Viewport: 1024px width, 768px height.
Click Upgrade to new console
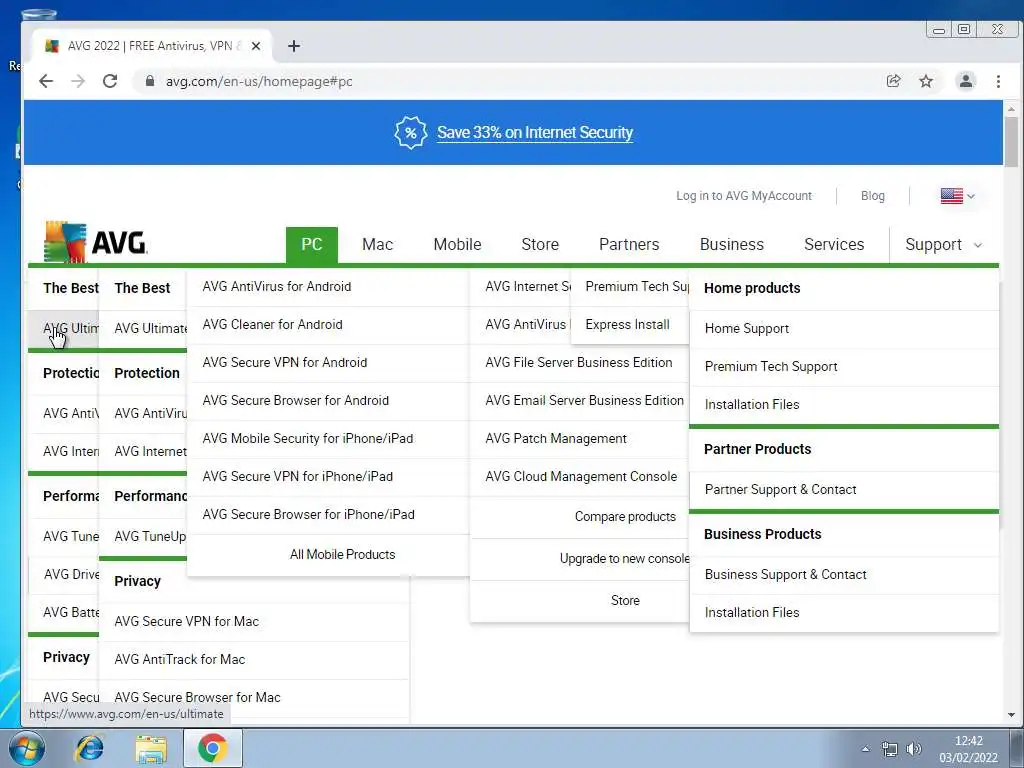click(625, 558)
